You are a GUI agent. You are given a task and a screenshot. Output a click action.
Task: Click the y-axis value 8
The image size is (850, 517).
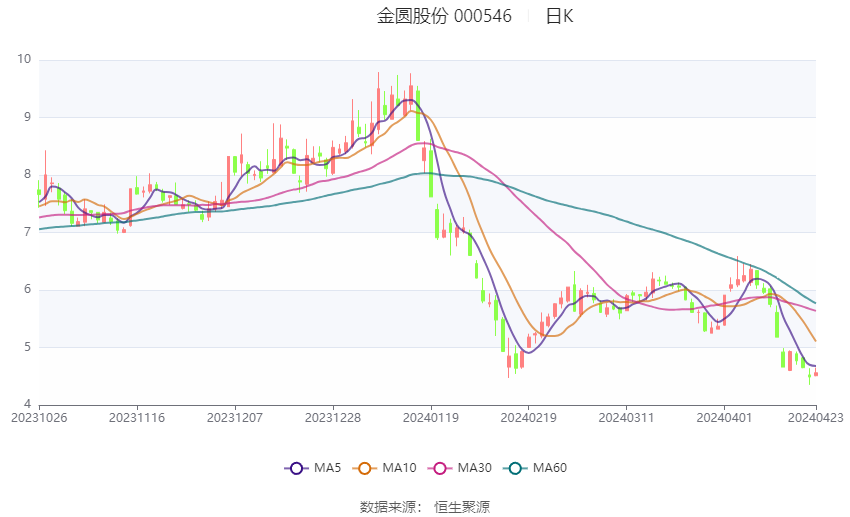(27, 175)
